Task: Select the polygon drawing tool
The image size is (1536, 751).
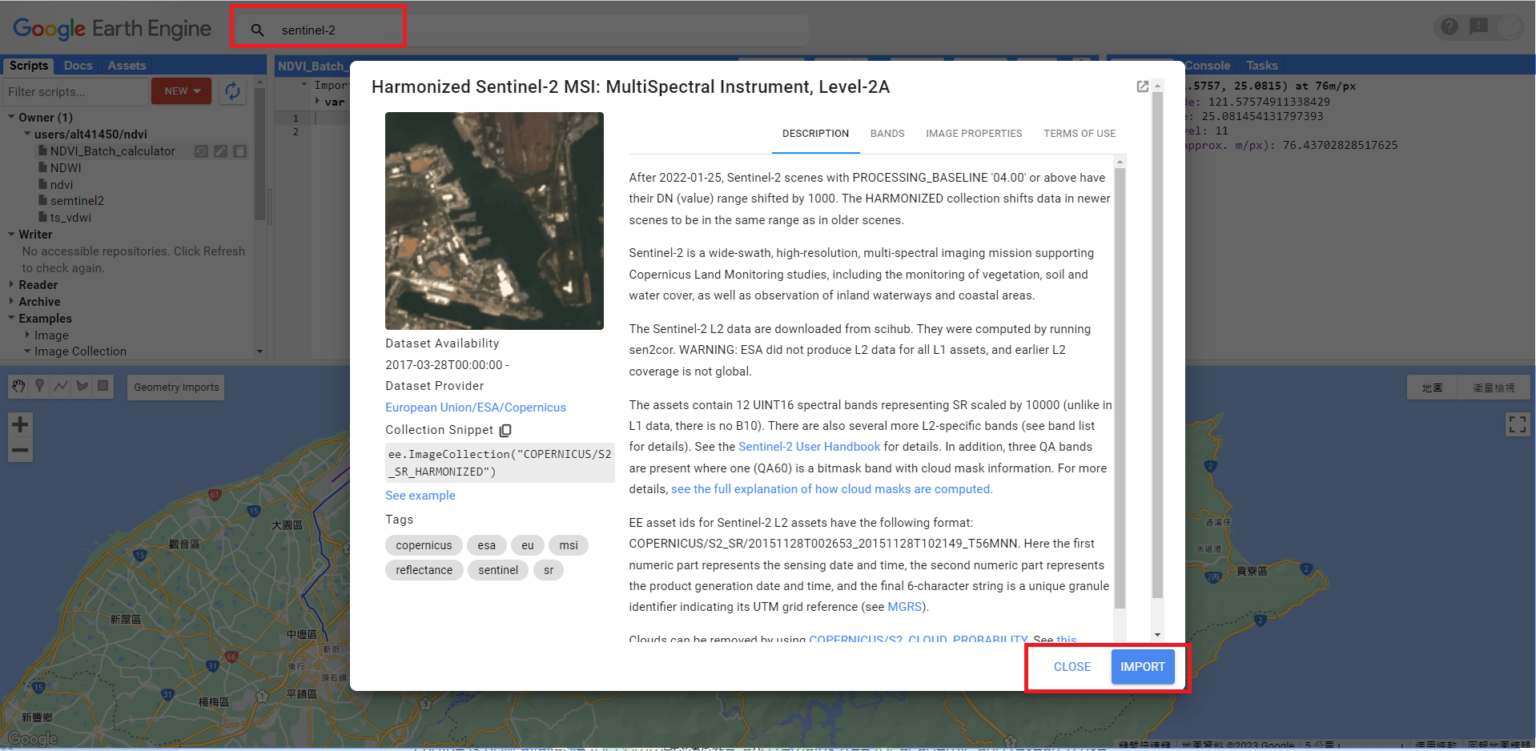Action: pyautogui.click(x=82, y=386)
